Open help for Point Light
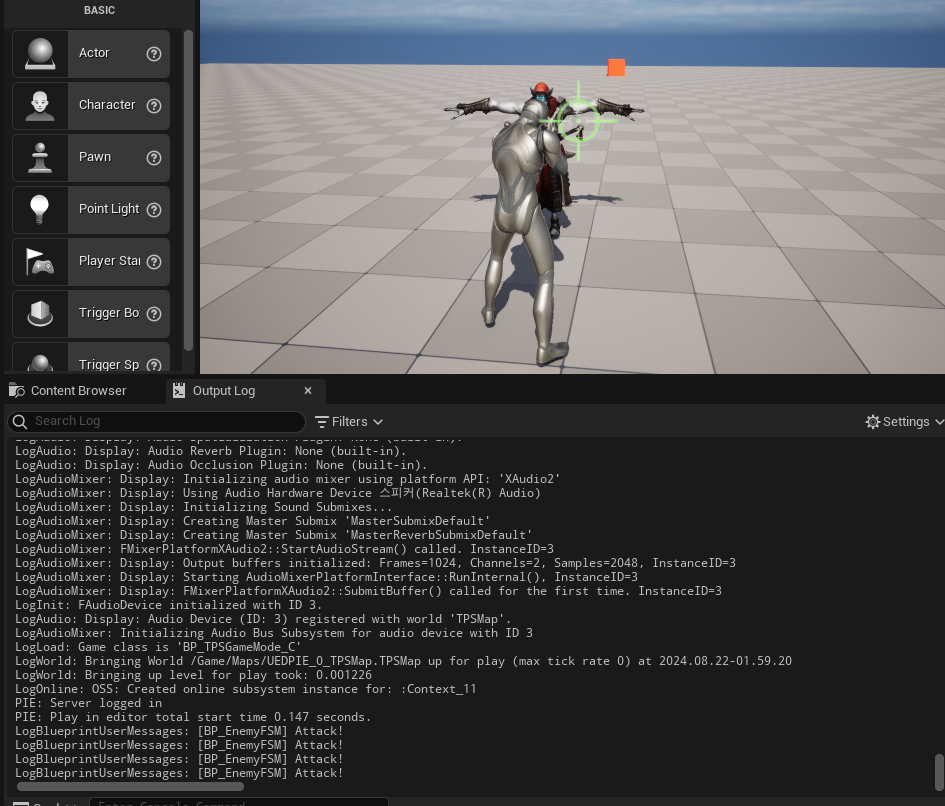945x806 pixels. point(154,209)
